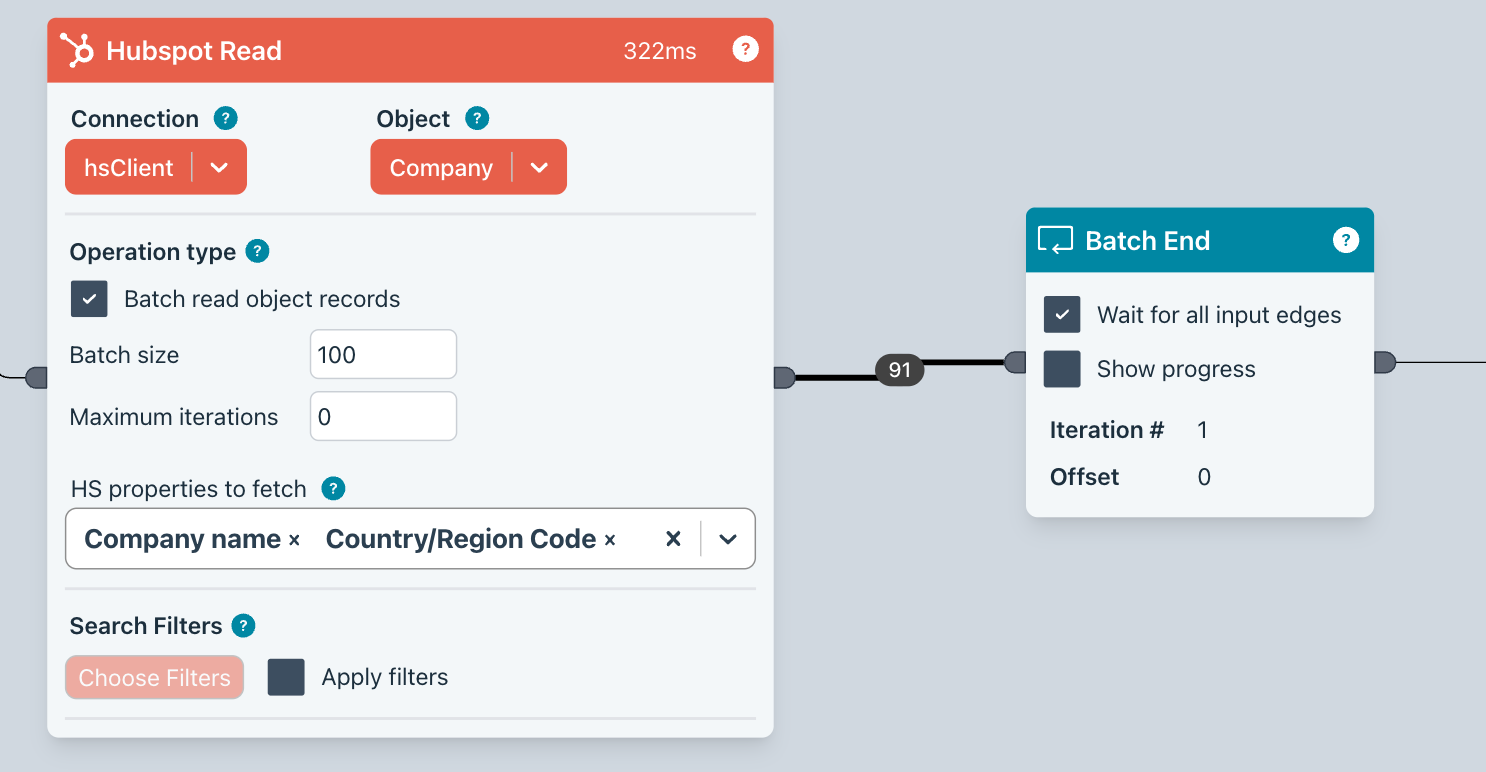
Task: Open the Search Filters help icon
Action: click(x=243, y=626)
